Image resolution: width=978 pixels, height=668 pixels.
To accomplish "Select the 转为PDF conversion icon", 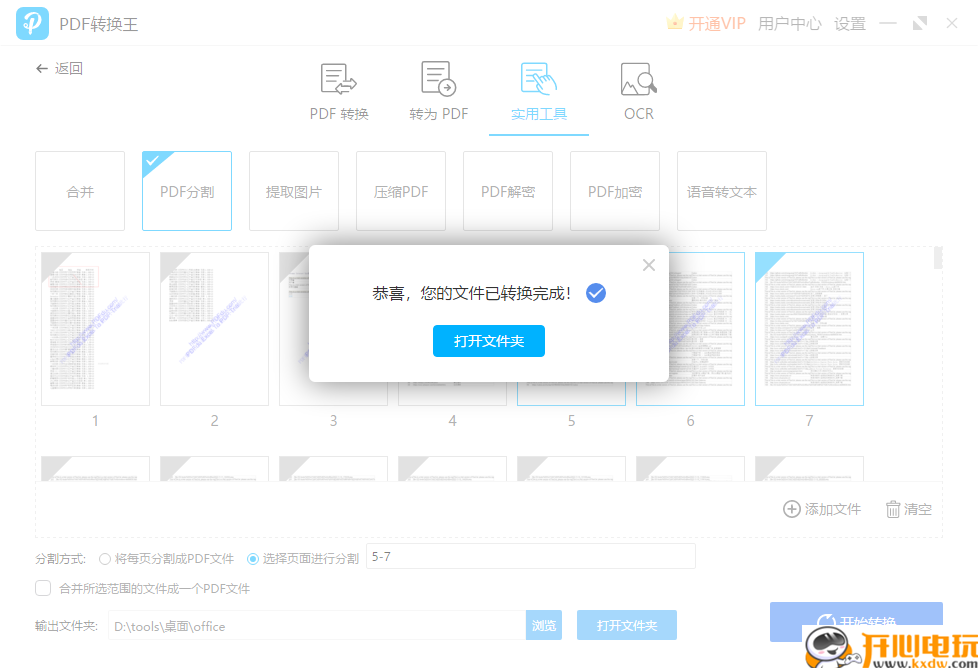I will click(x=437, y=78).
